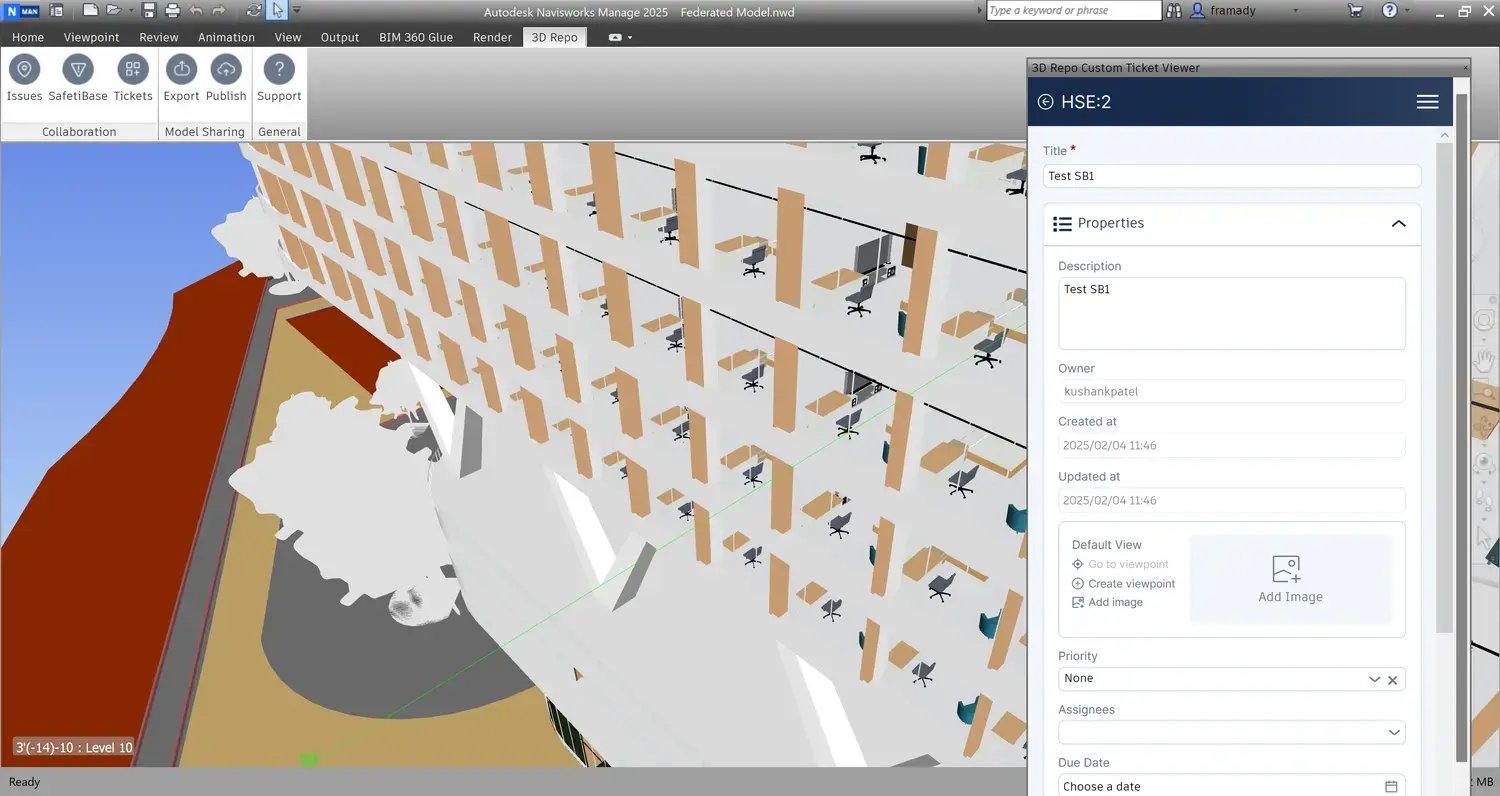Open the Output ribbon tab
Screen dimensions: 1500x796
coord(340,37)
